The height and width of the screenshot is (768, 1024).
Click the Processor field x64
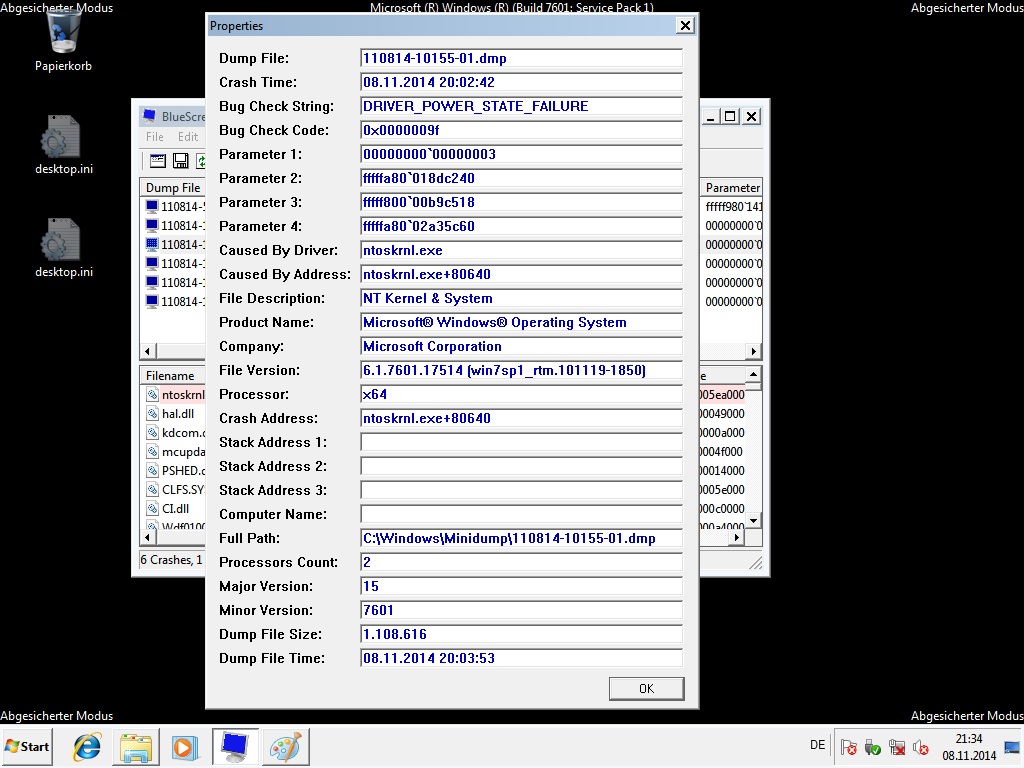point(521,394)
